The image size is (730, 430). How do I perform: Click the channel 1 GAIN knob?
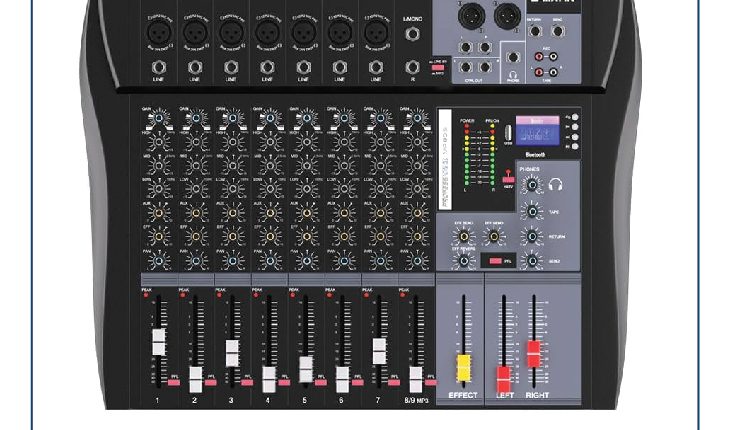[x=158, y=119]
